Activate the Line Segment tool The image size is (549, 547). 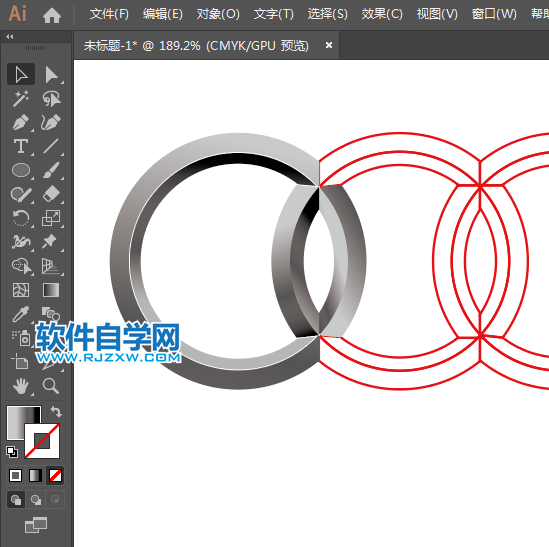(51, 146)
